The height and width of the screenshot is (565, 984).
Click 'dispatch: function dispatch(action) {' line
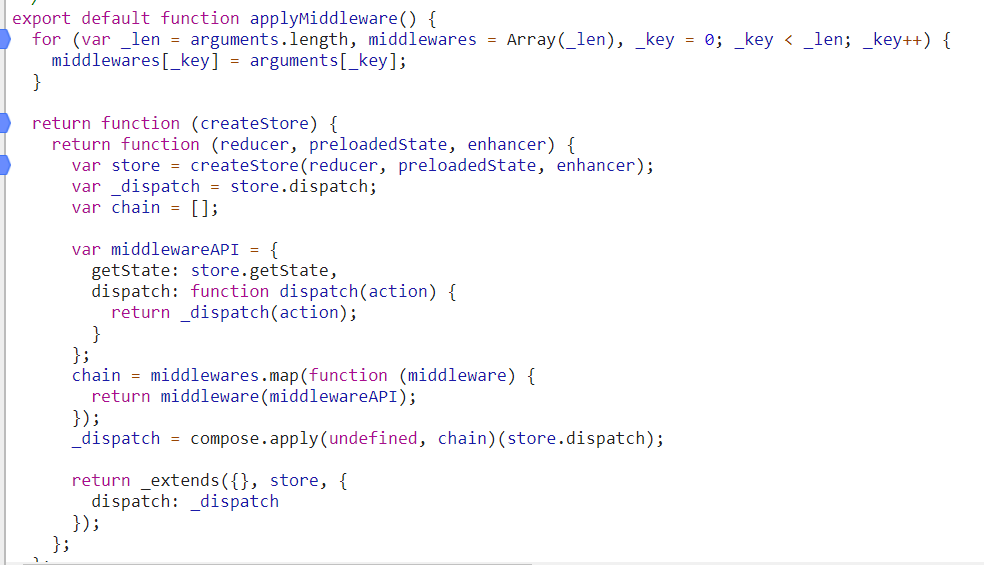(x=274, y=291)
